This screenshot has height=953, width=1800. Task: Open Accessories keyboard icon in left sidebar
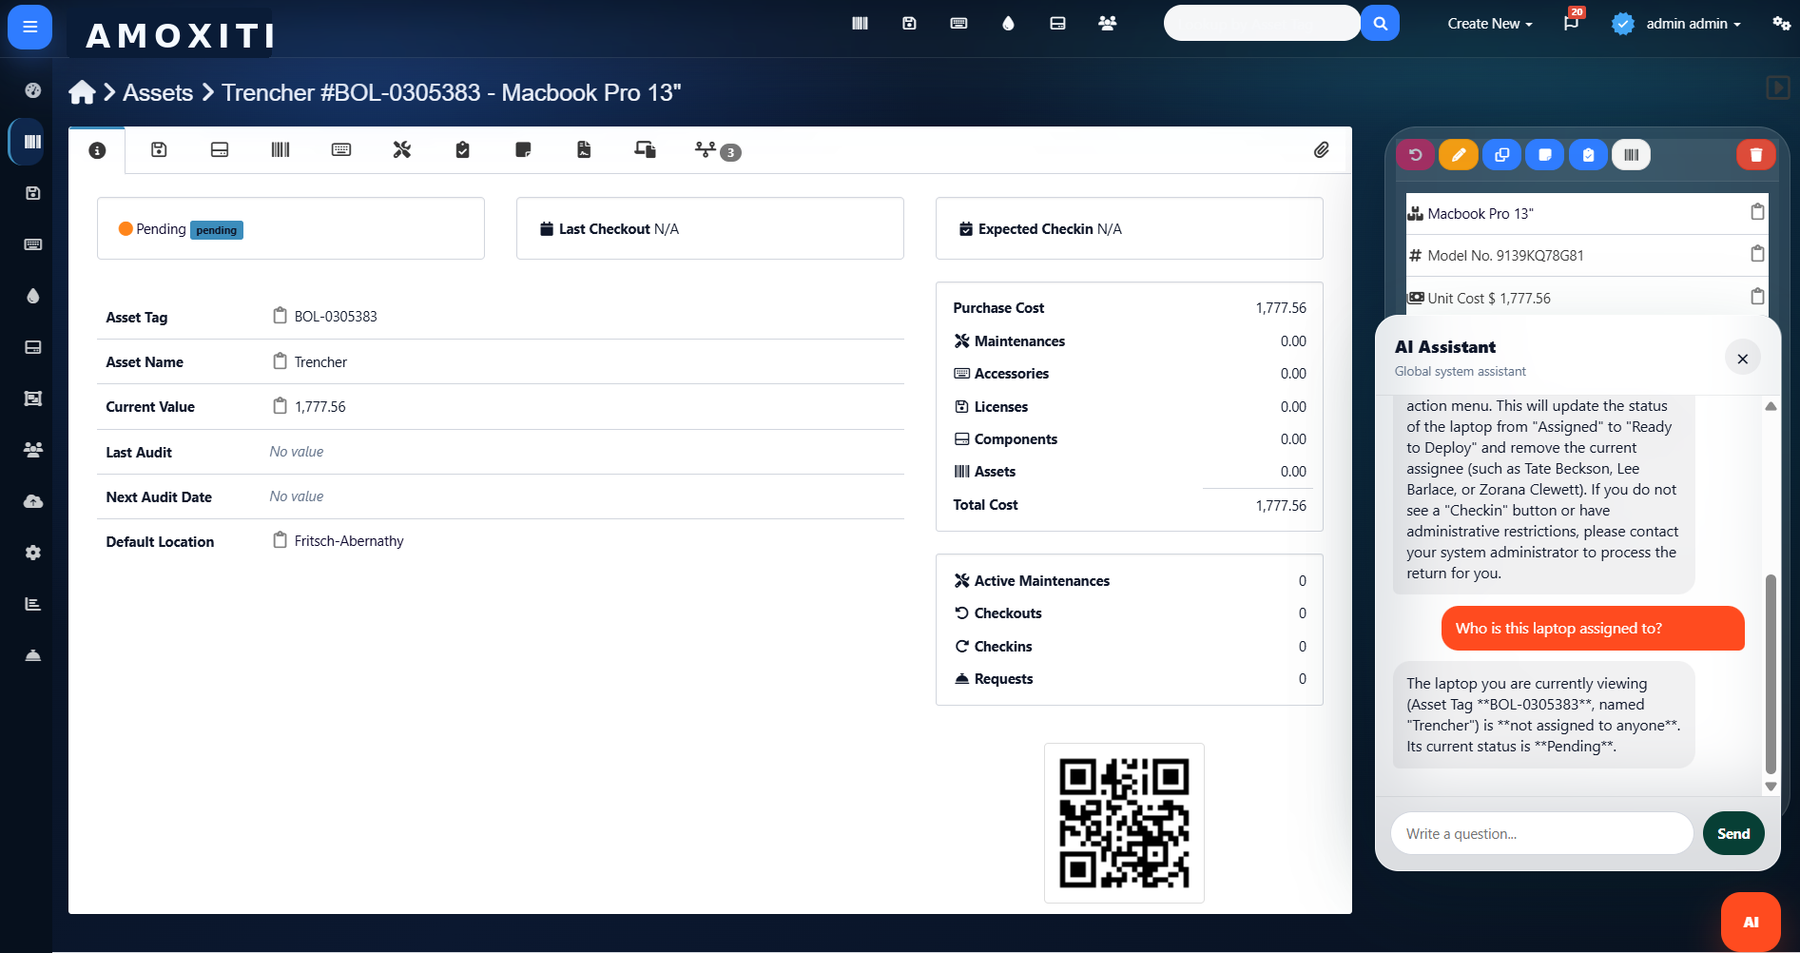(x=33, y=244)
